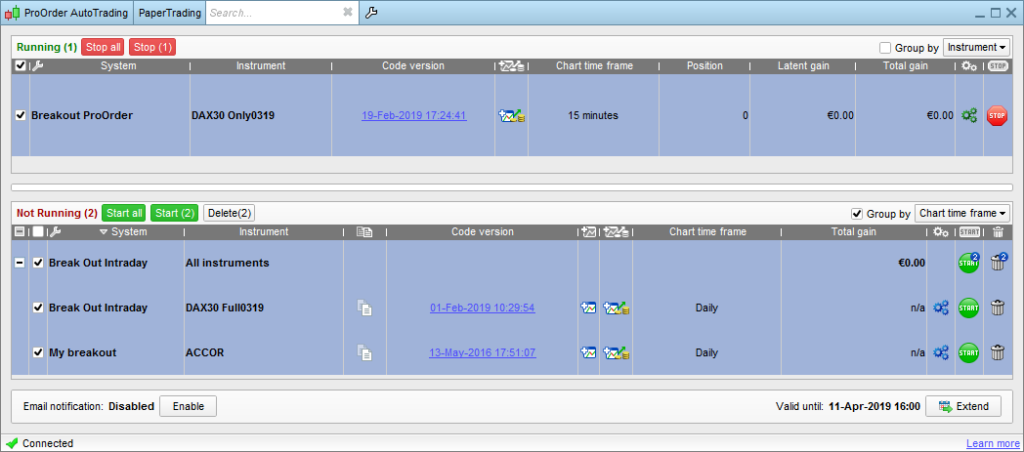The height and width of the screenshot is (452, 1024).
Task: Delete the My breakout ACCOR system
Action: point(997,353)
